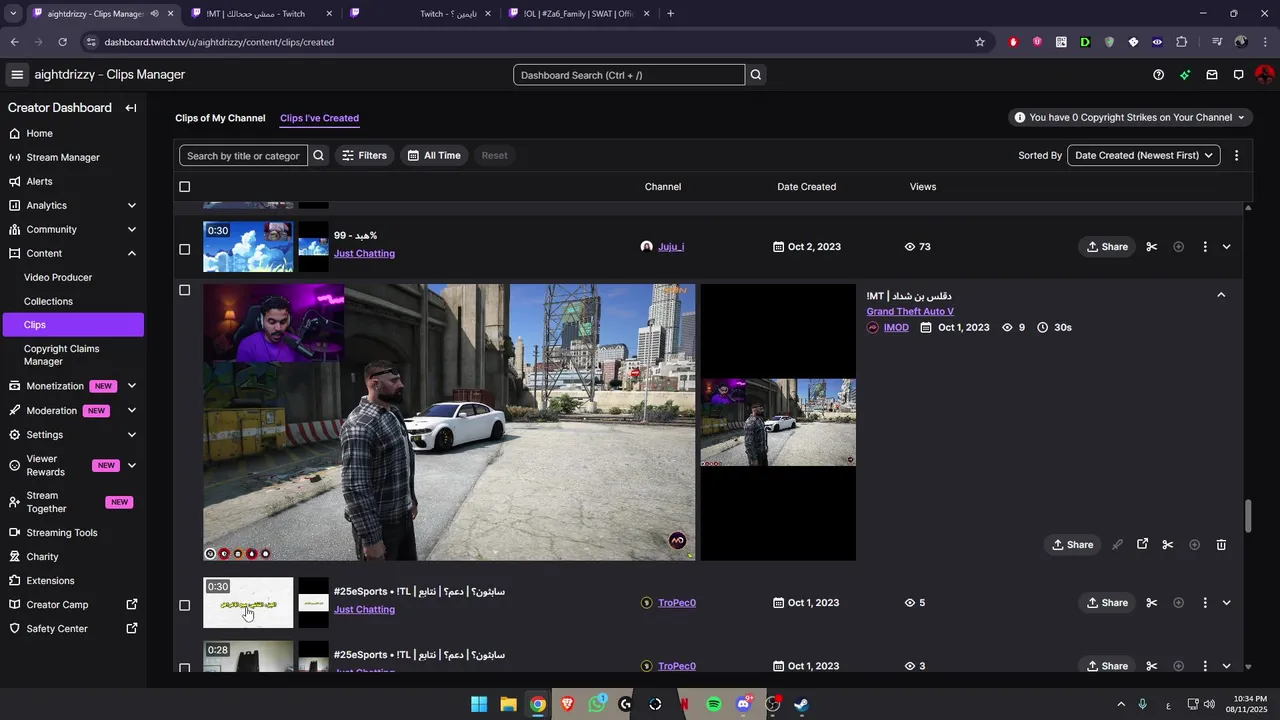The height and width of the screenshot is (720, 1280).
Task: Select the 3-view TroPec0 clip checkbox
Action: pos(184,668)
